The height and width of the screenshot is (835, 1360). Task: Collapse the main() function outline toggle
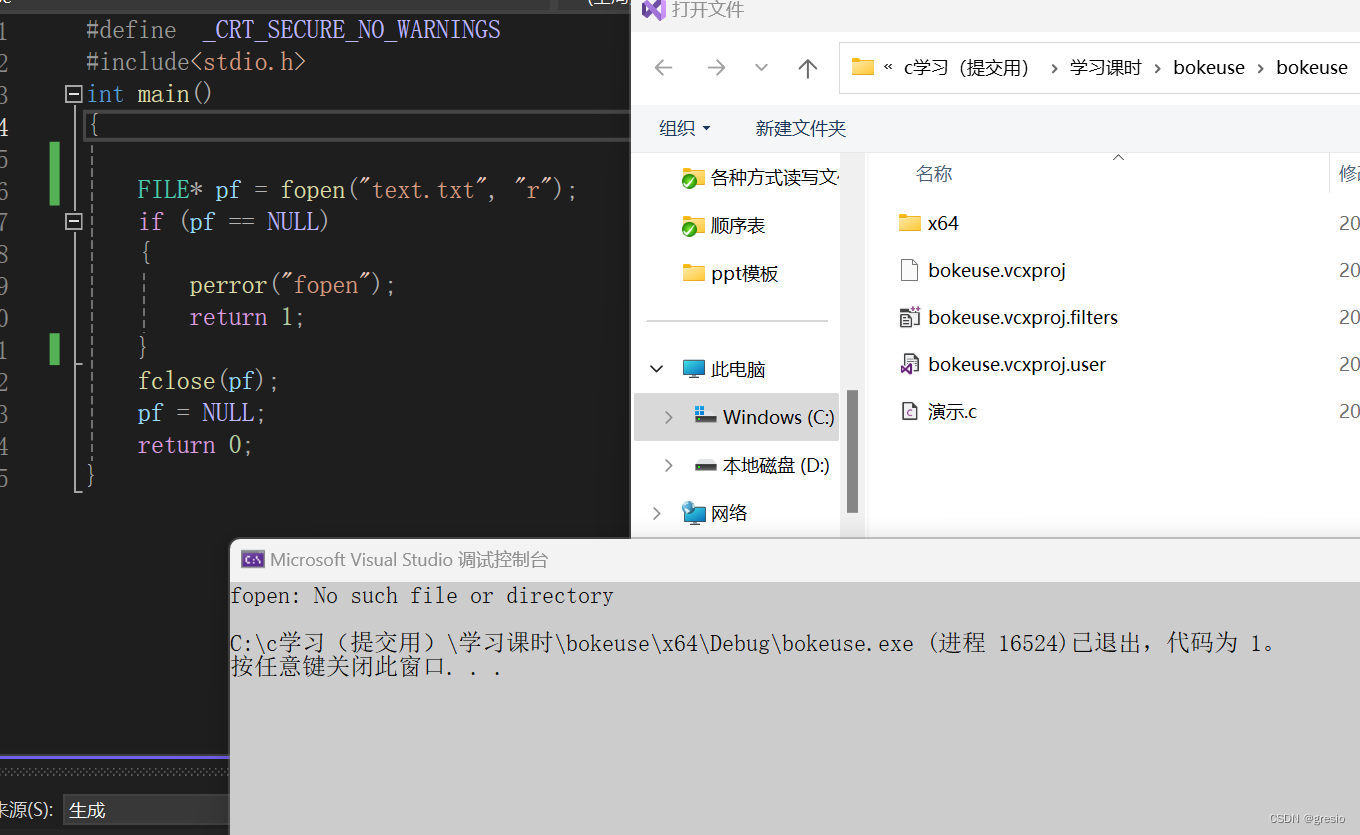[73, 94]
